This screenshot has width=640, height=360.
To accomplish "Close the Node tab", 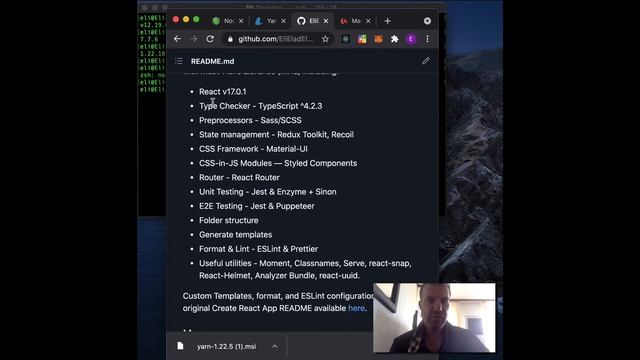I will tap(241, 21).
